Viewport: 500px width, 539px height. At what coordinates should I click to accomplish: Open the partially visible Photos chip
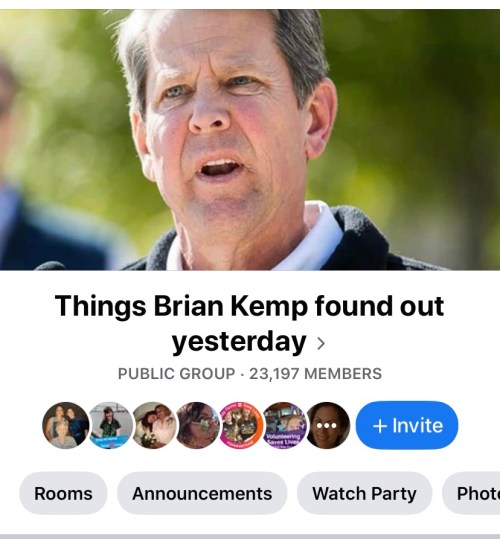coord(471,493)
